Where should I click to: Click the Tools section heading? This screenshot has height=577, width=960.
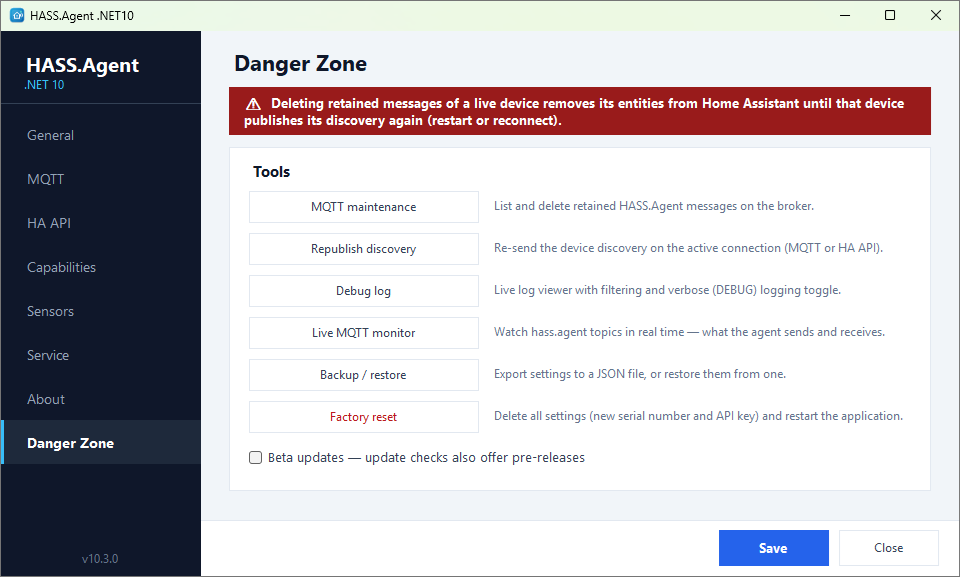[x=271, y=172]
